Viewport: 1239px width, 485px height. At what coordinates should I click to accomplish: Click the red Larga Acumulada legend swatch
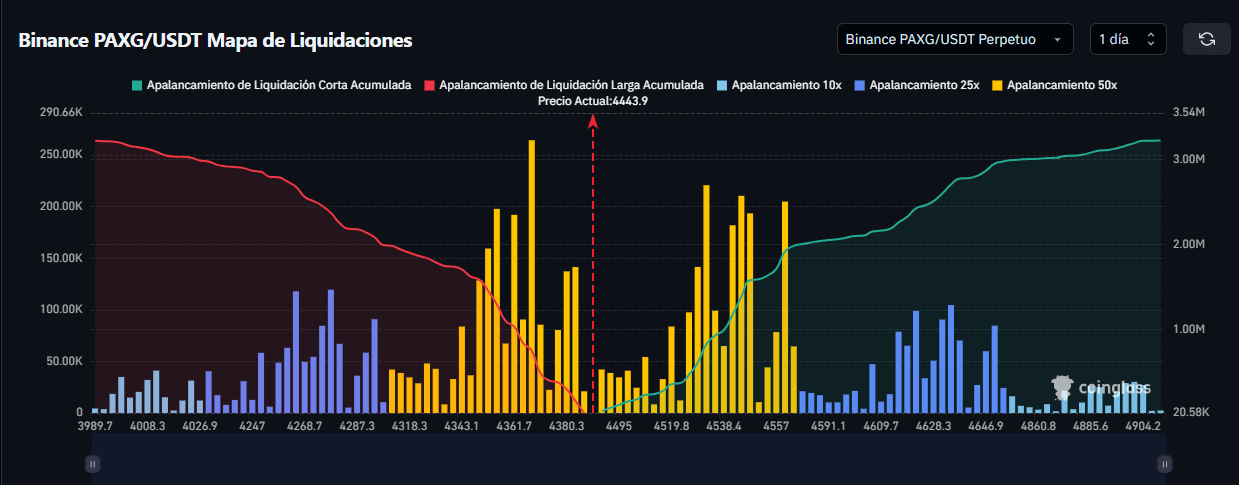pos(429,85)
